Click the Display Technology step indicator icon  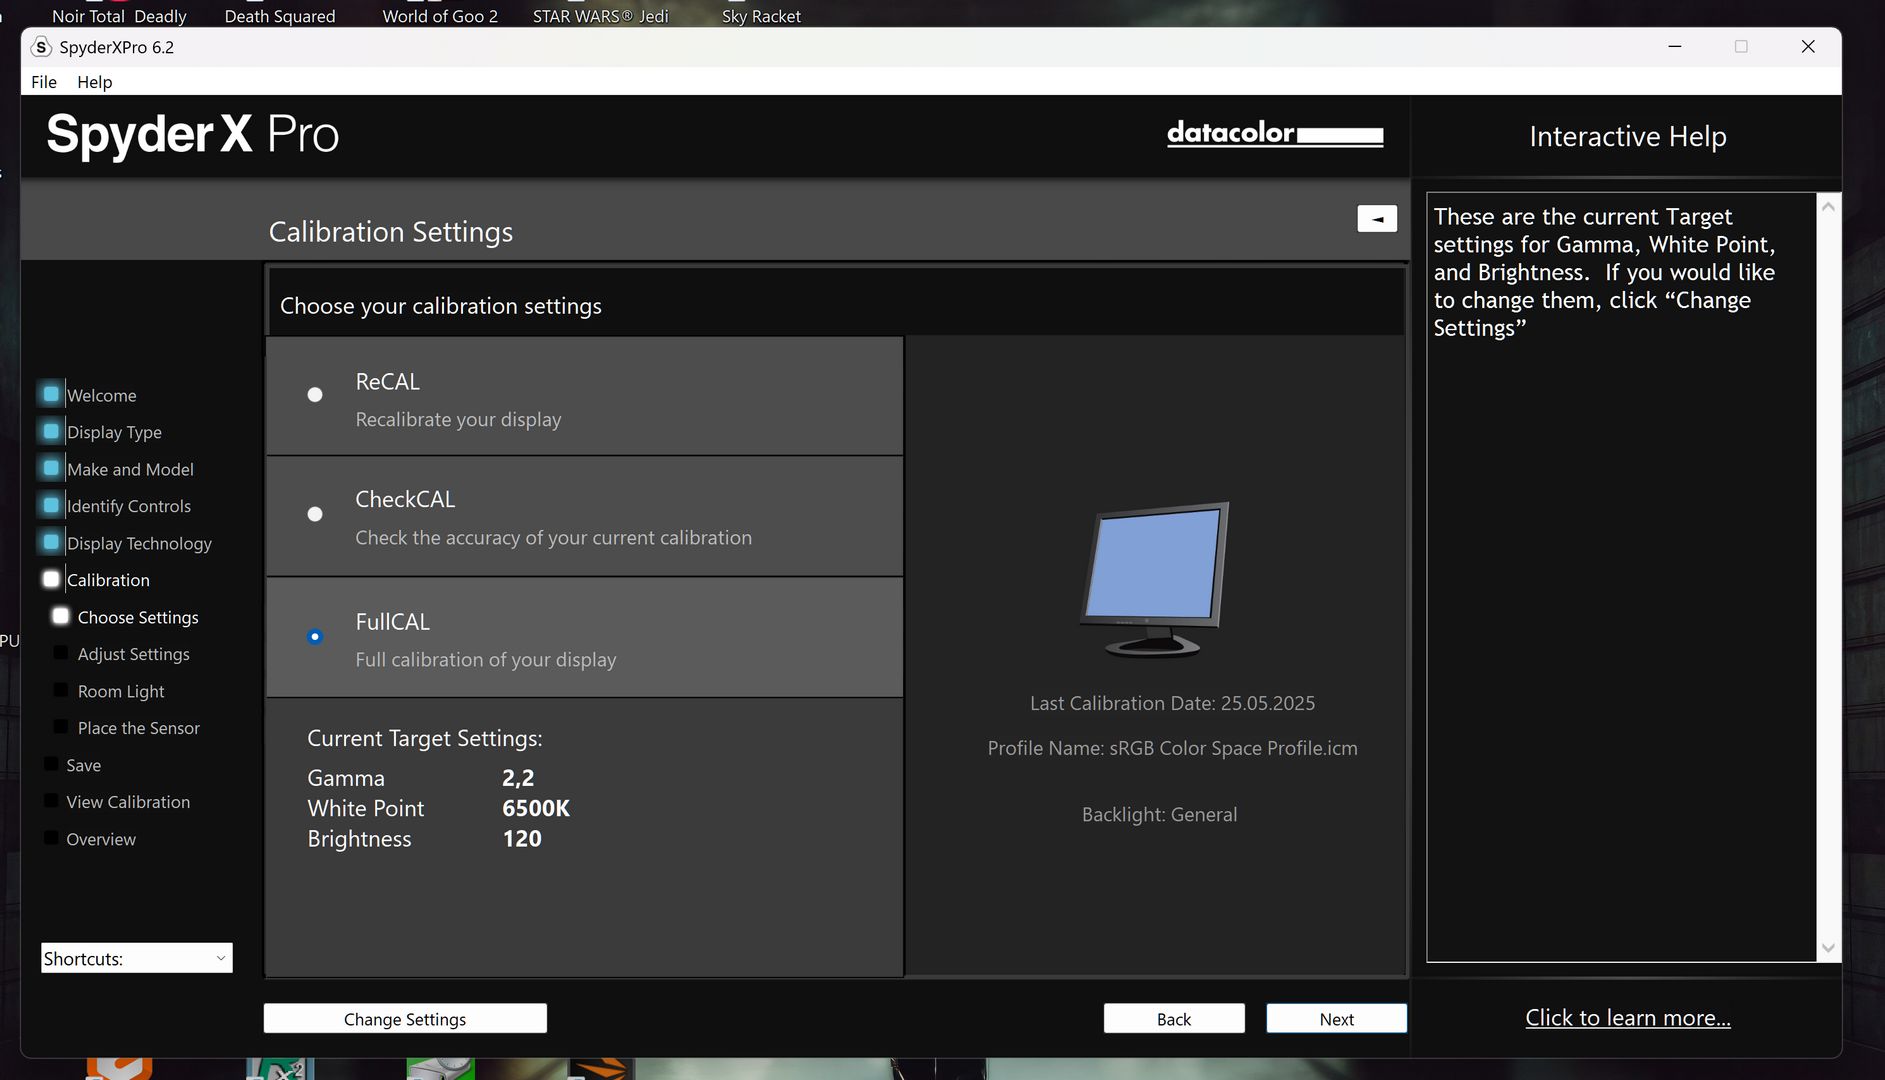[x=51, y=542]
